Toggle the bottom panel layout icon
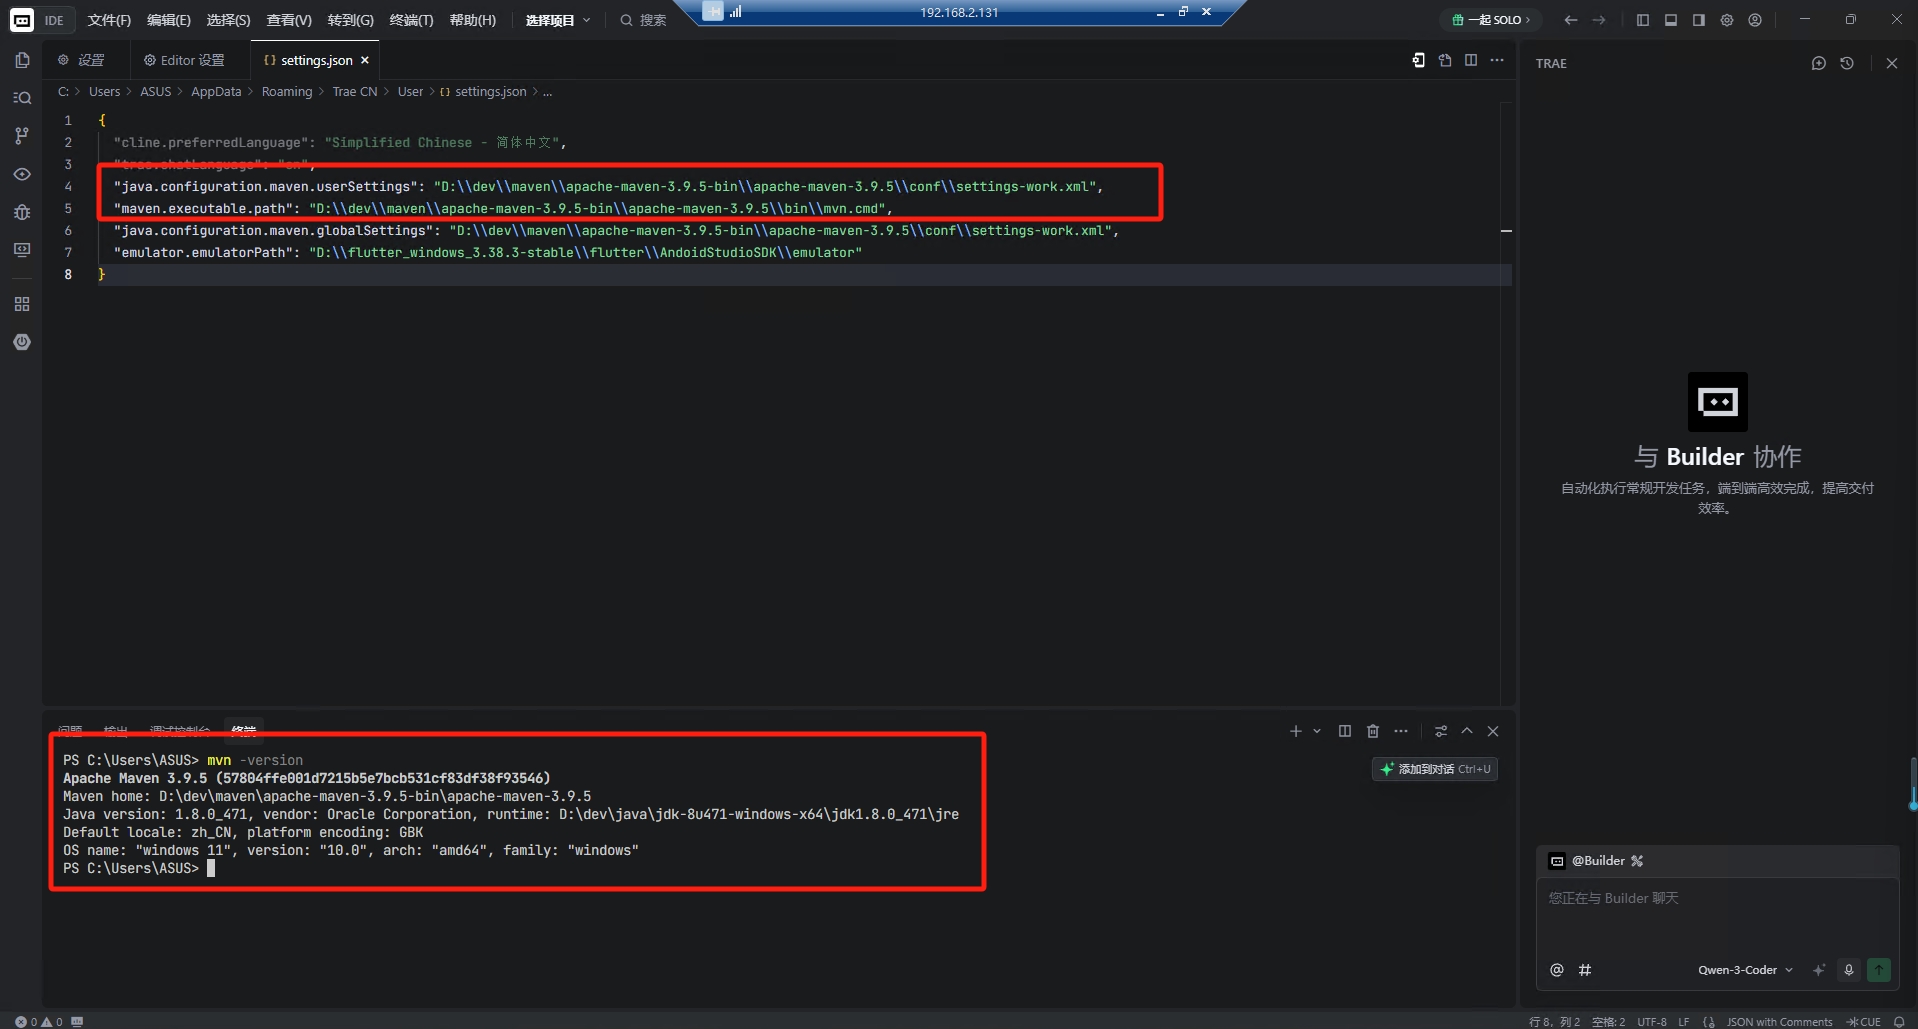This screenshot has width=1918, height=1029. 1670,20
